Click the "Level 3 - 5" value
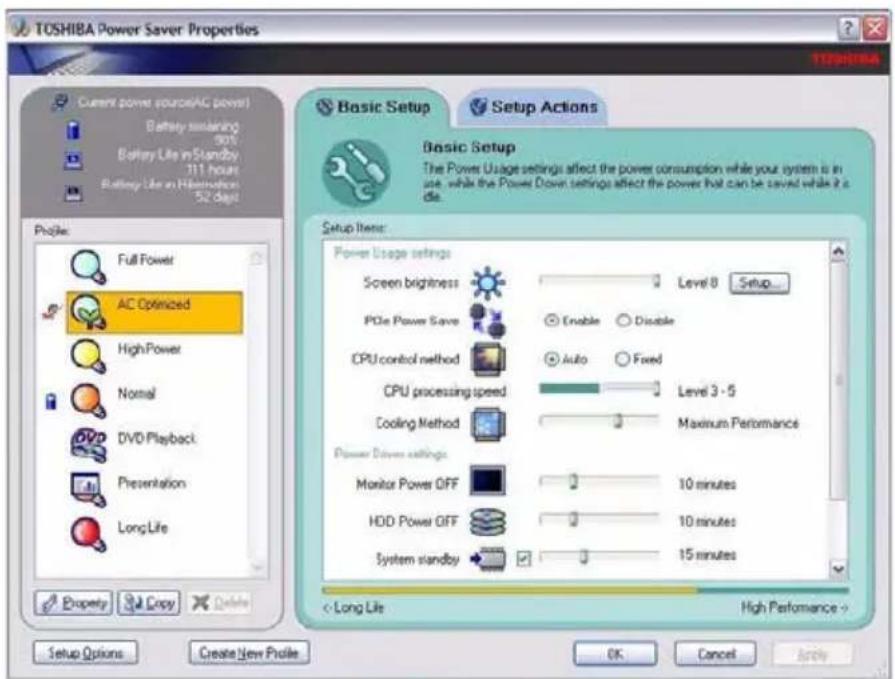 pos(706,391)
